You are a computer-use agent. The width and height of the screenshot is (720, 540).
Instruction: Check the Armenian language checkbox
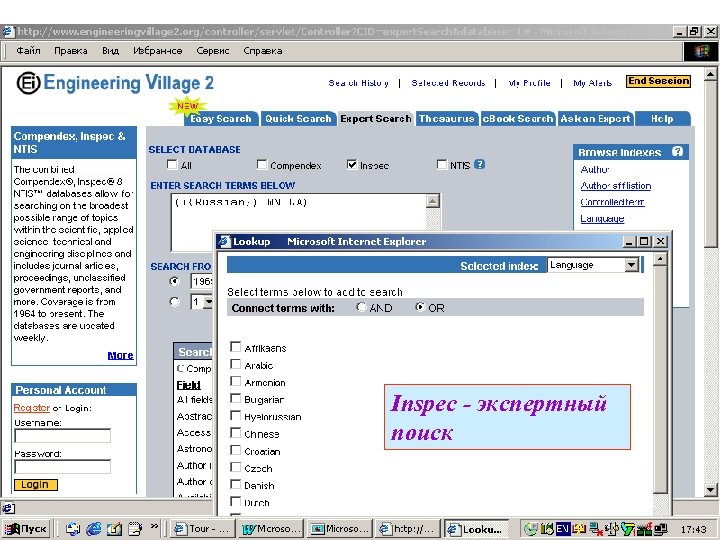click(236, 381)
